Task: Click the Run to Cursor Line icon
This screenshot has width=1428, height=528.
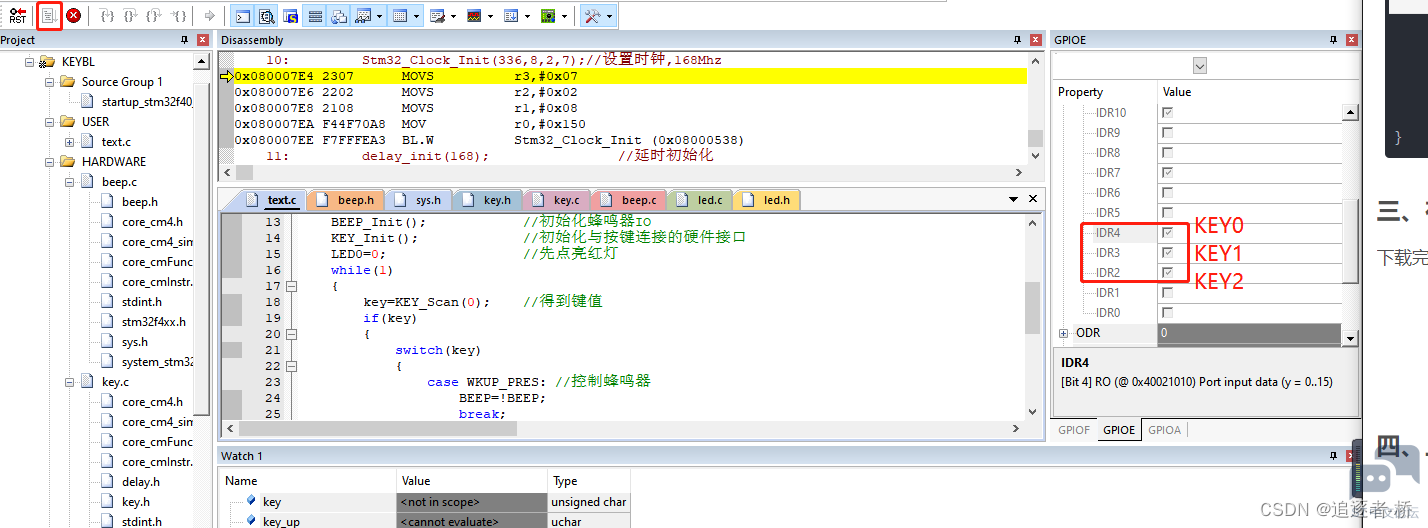Action: 178,16
